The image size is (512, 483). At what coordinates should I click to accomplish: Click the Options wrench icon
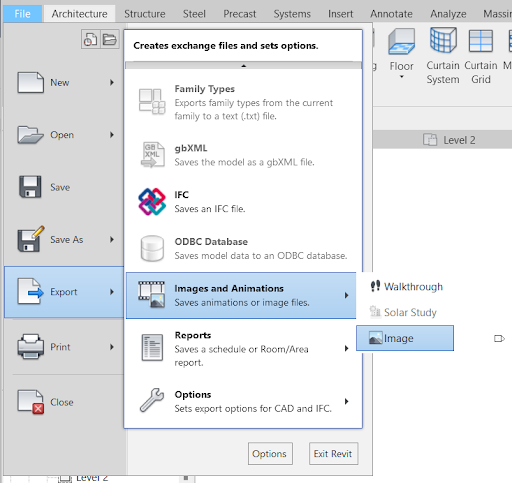(x=152, y=400)
